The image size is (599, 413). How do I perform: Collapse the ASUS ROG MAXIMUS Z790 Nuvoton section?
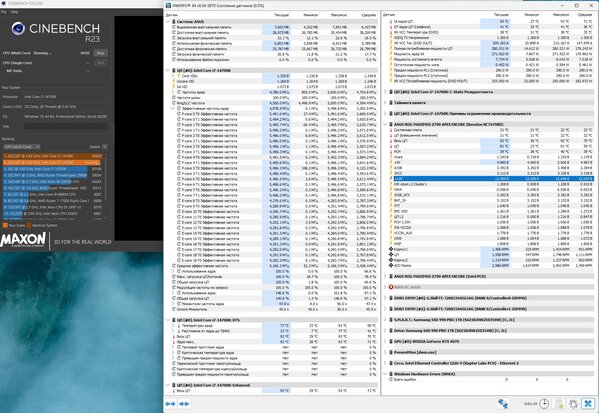click(385, 125)
